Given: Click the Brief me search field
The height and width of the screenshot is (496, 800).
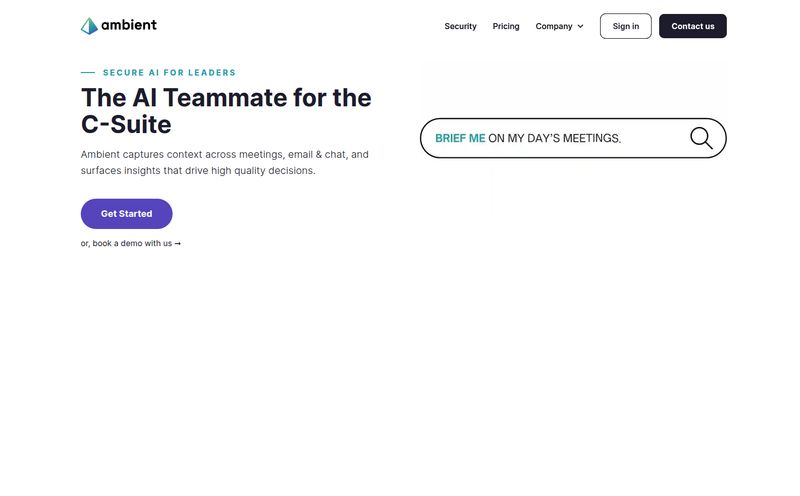Looking at the screenshot, I should (573, 138).
